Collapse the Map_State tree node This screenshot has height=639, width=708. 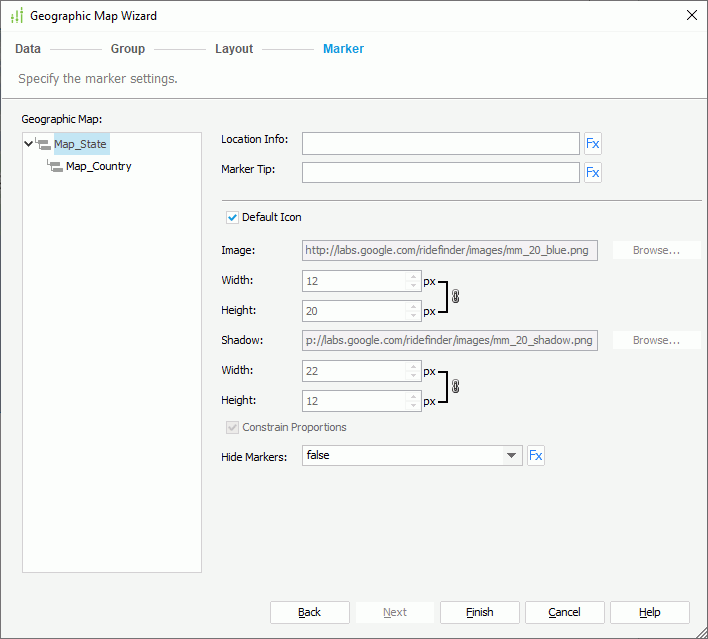click(29, 144)
